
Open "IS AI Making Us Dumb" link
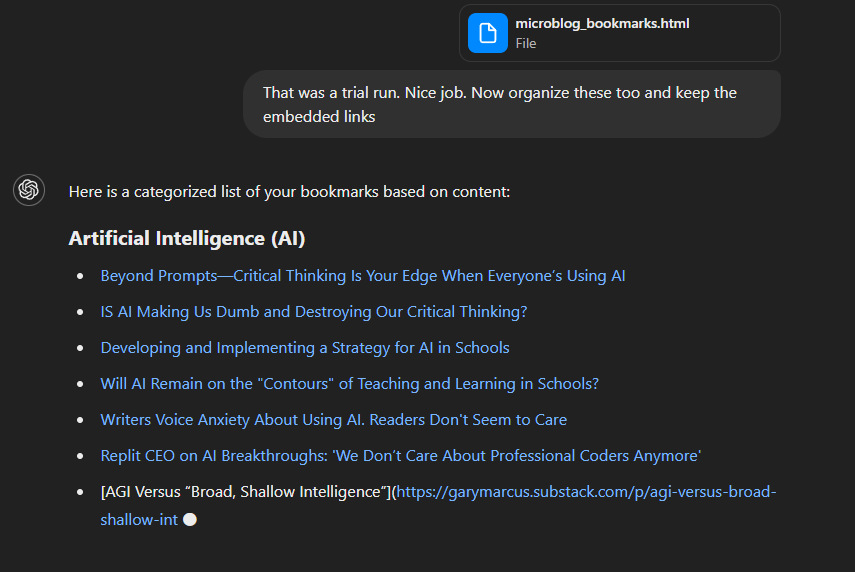point(314,312)
